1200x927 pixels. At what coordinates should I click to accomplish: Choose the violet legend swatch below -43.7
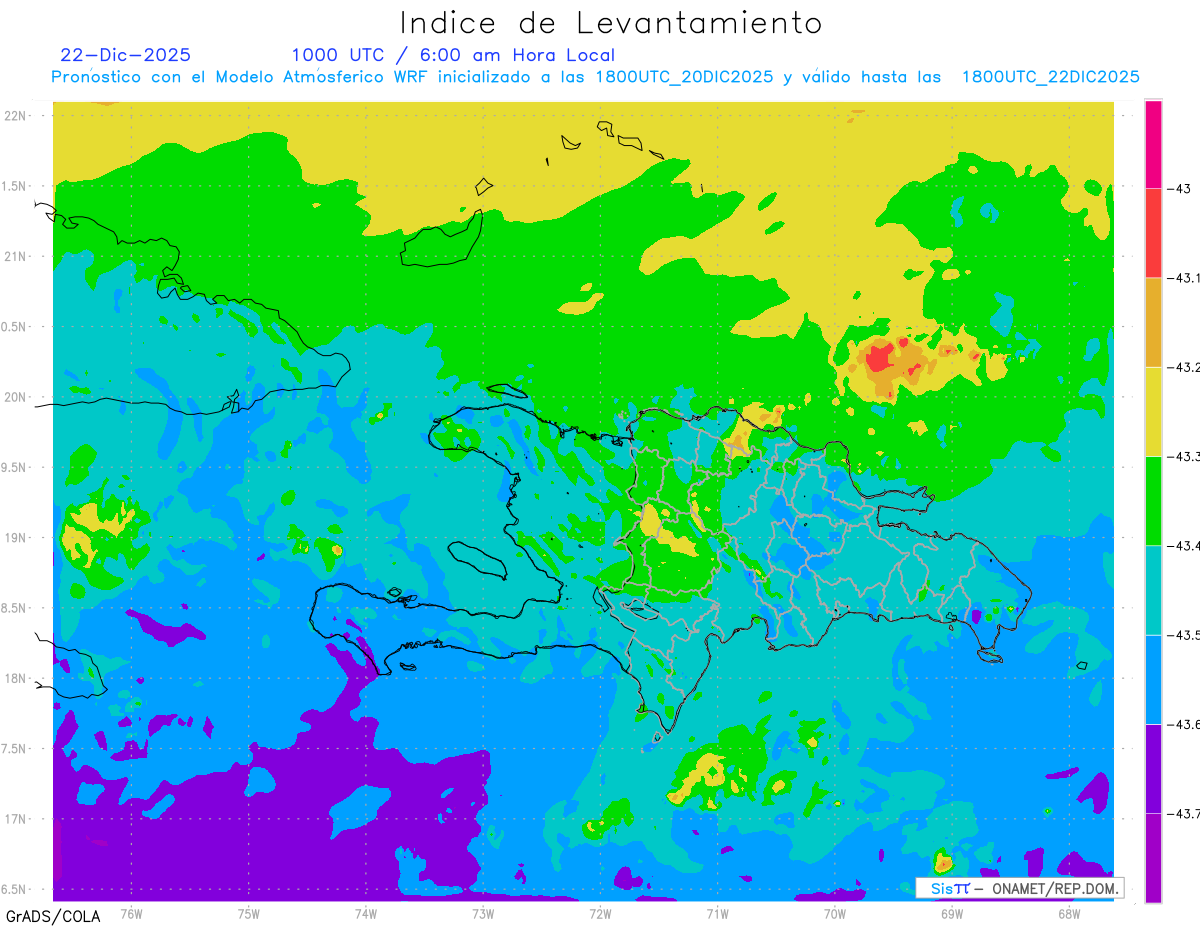click(x=1153, y=857)
